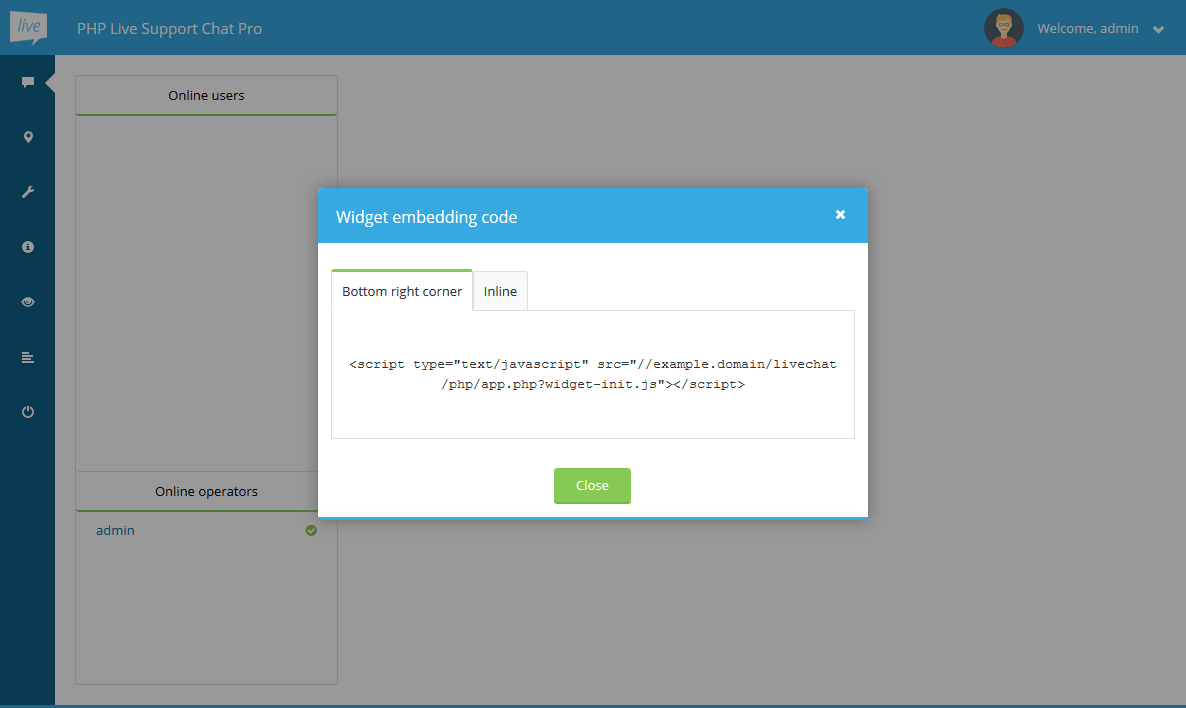This screenshot has width=1186, height=708.
Task: Click the power logout sidebar icon
Action: (x=28, y=412)
